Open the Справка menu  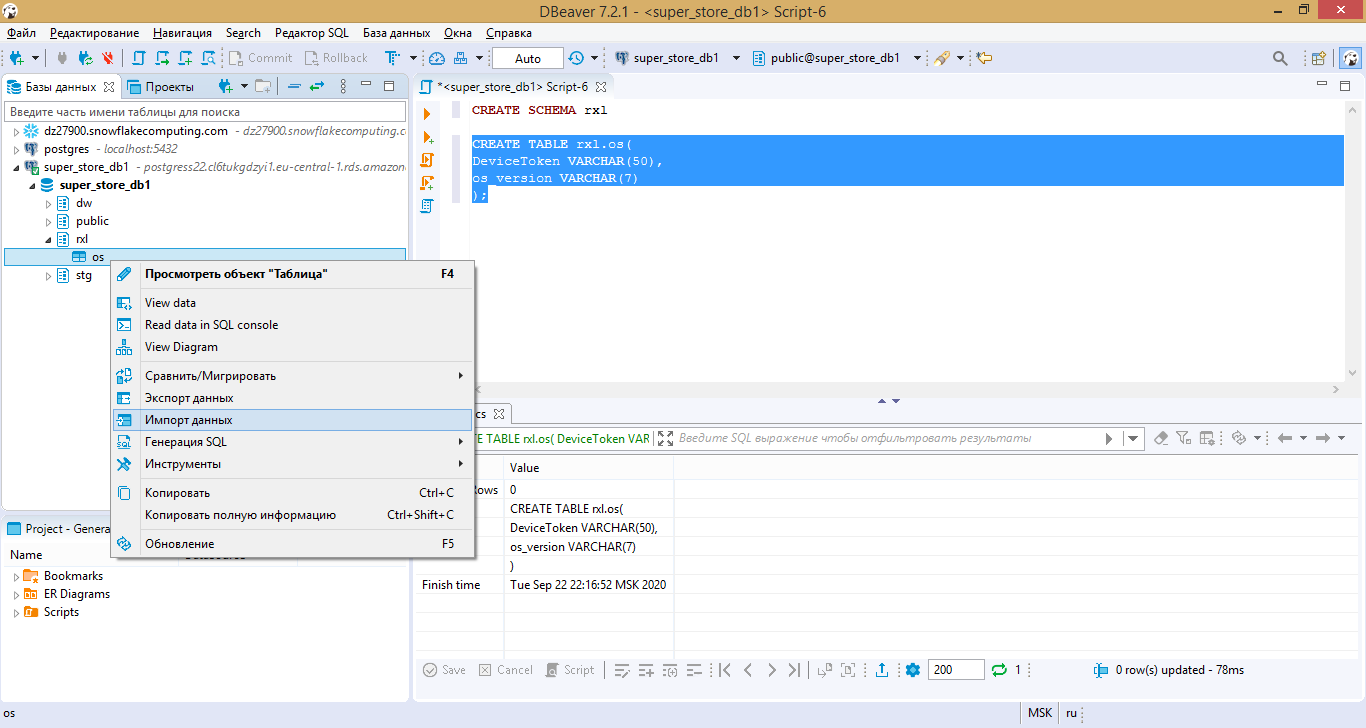tap(509, 33)
